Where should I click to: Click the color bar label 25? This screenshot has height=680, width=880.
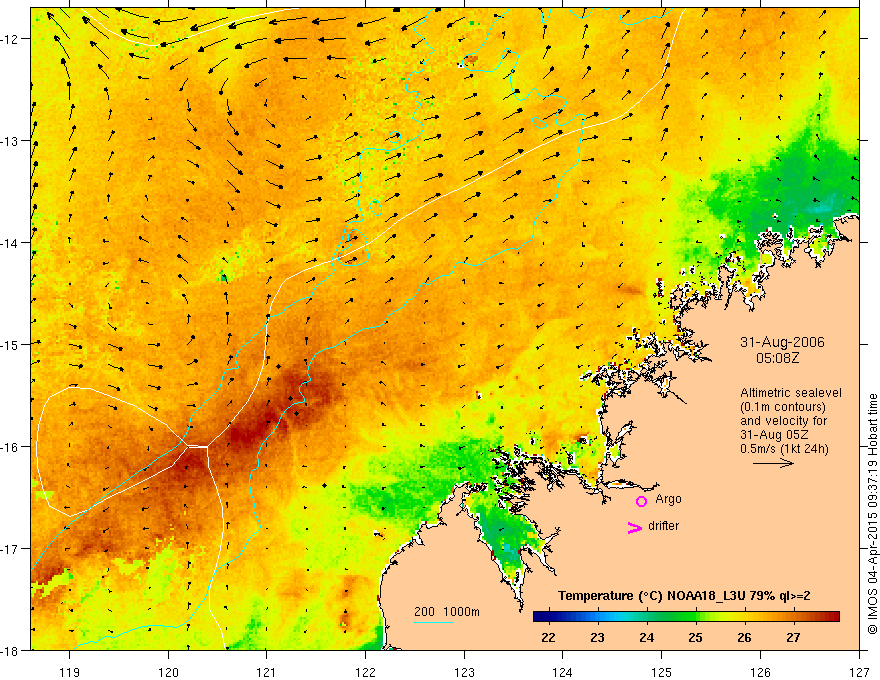[x=695, y=637]
